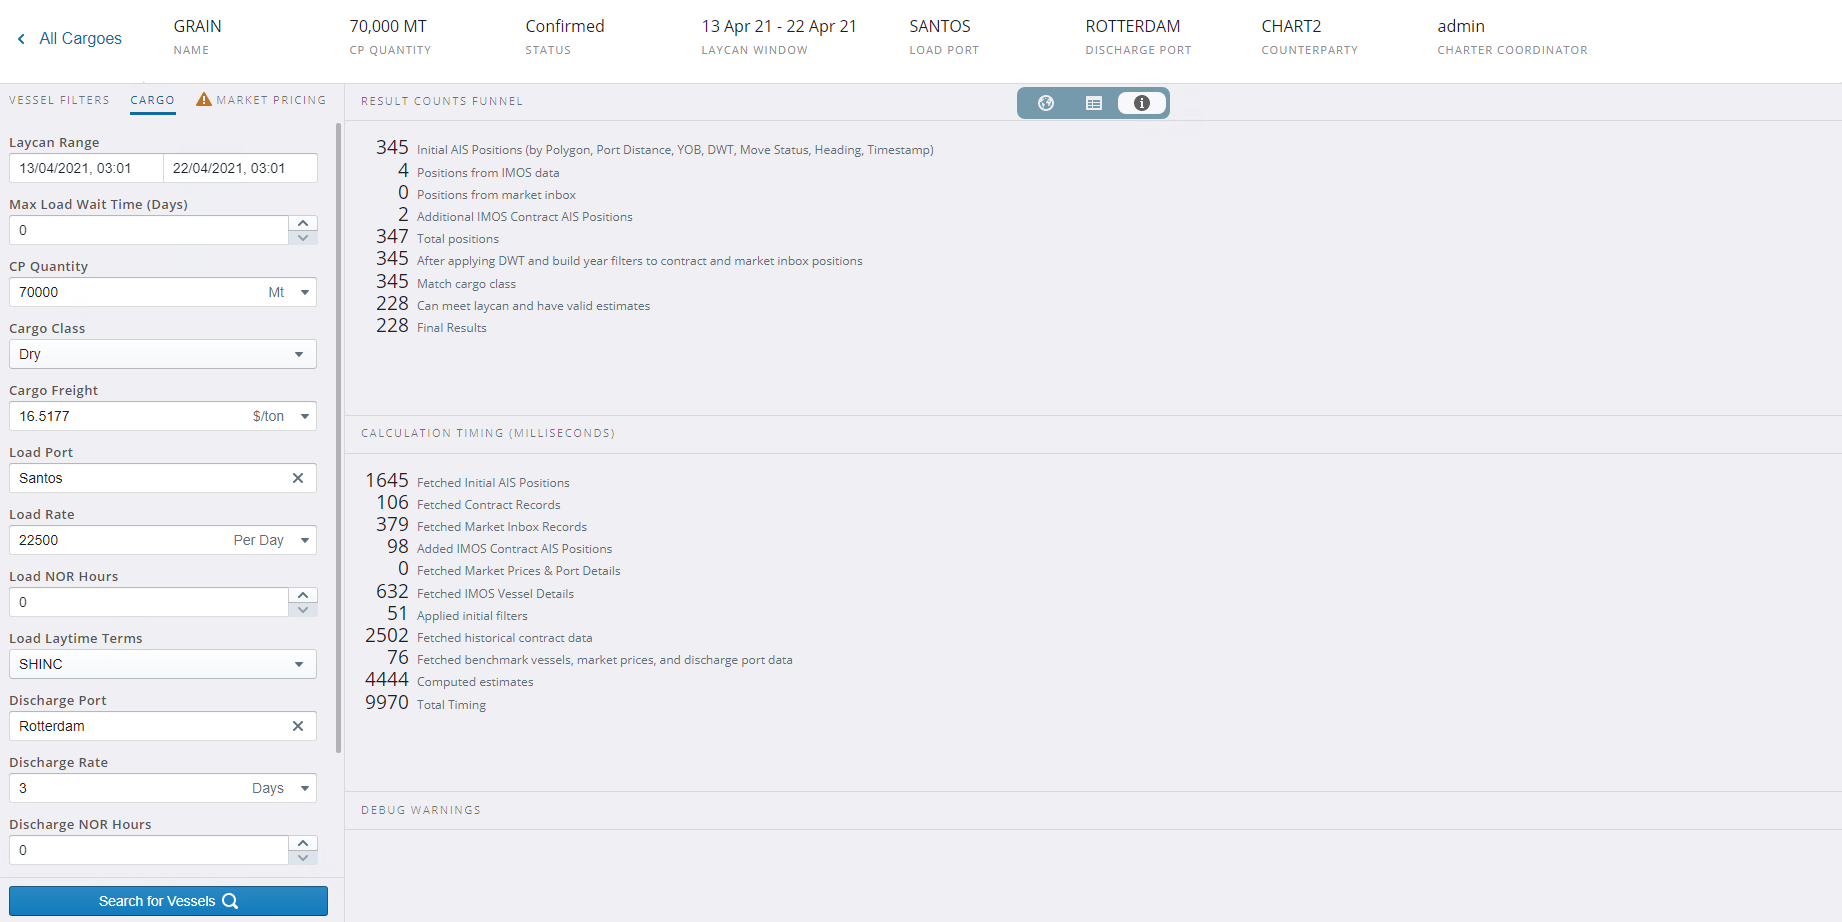The image size is (1842, 922).
Task: Open the CP Quantity unit dropdown
Action: (303, 292)
